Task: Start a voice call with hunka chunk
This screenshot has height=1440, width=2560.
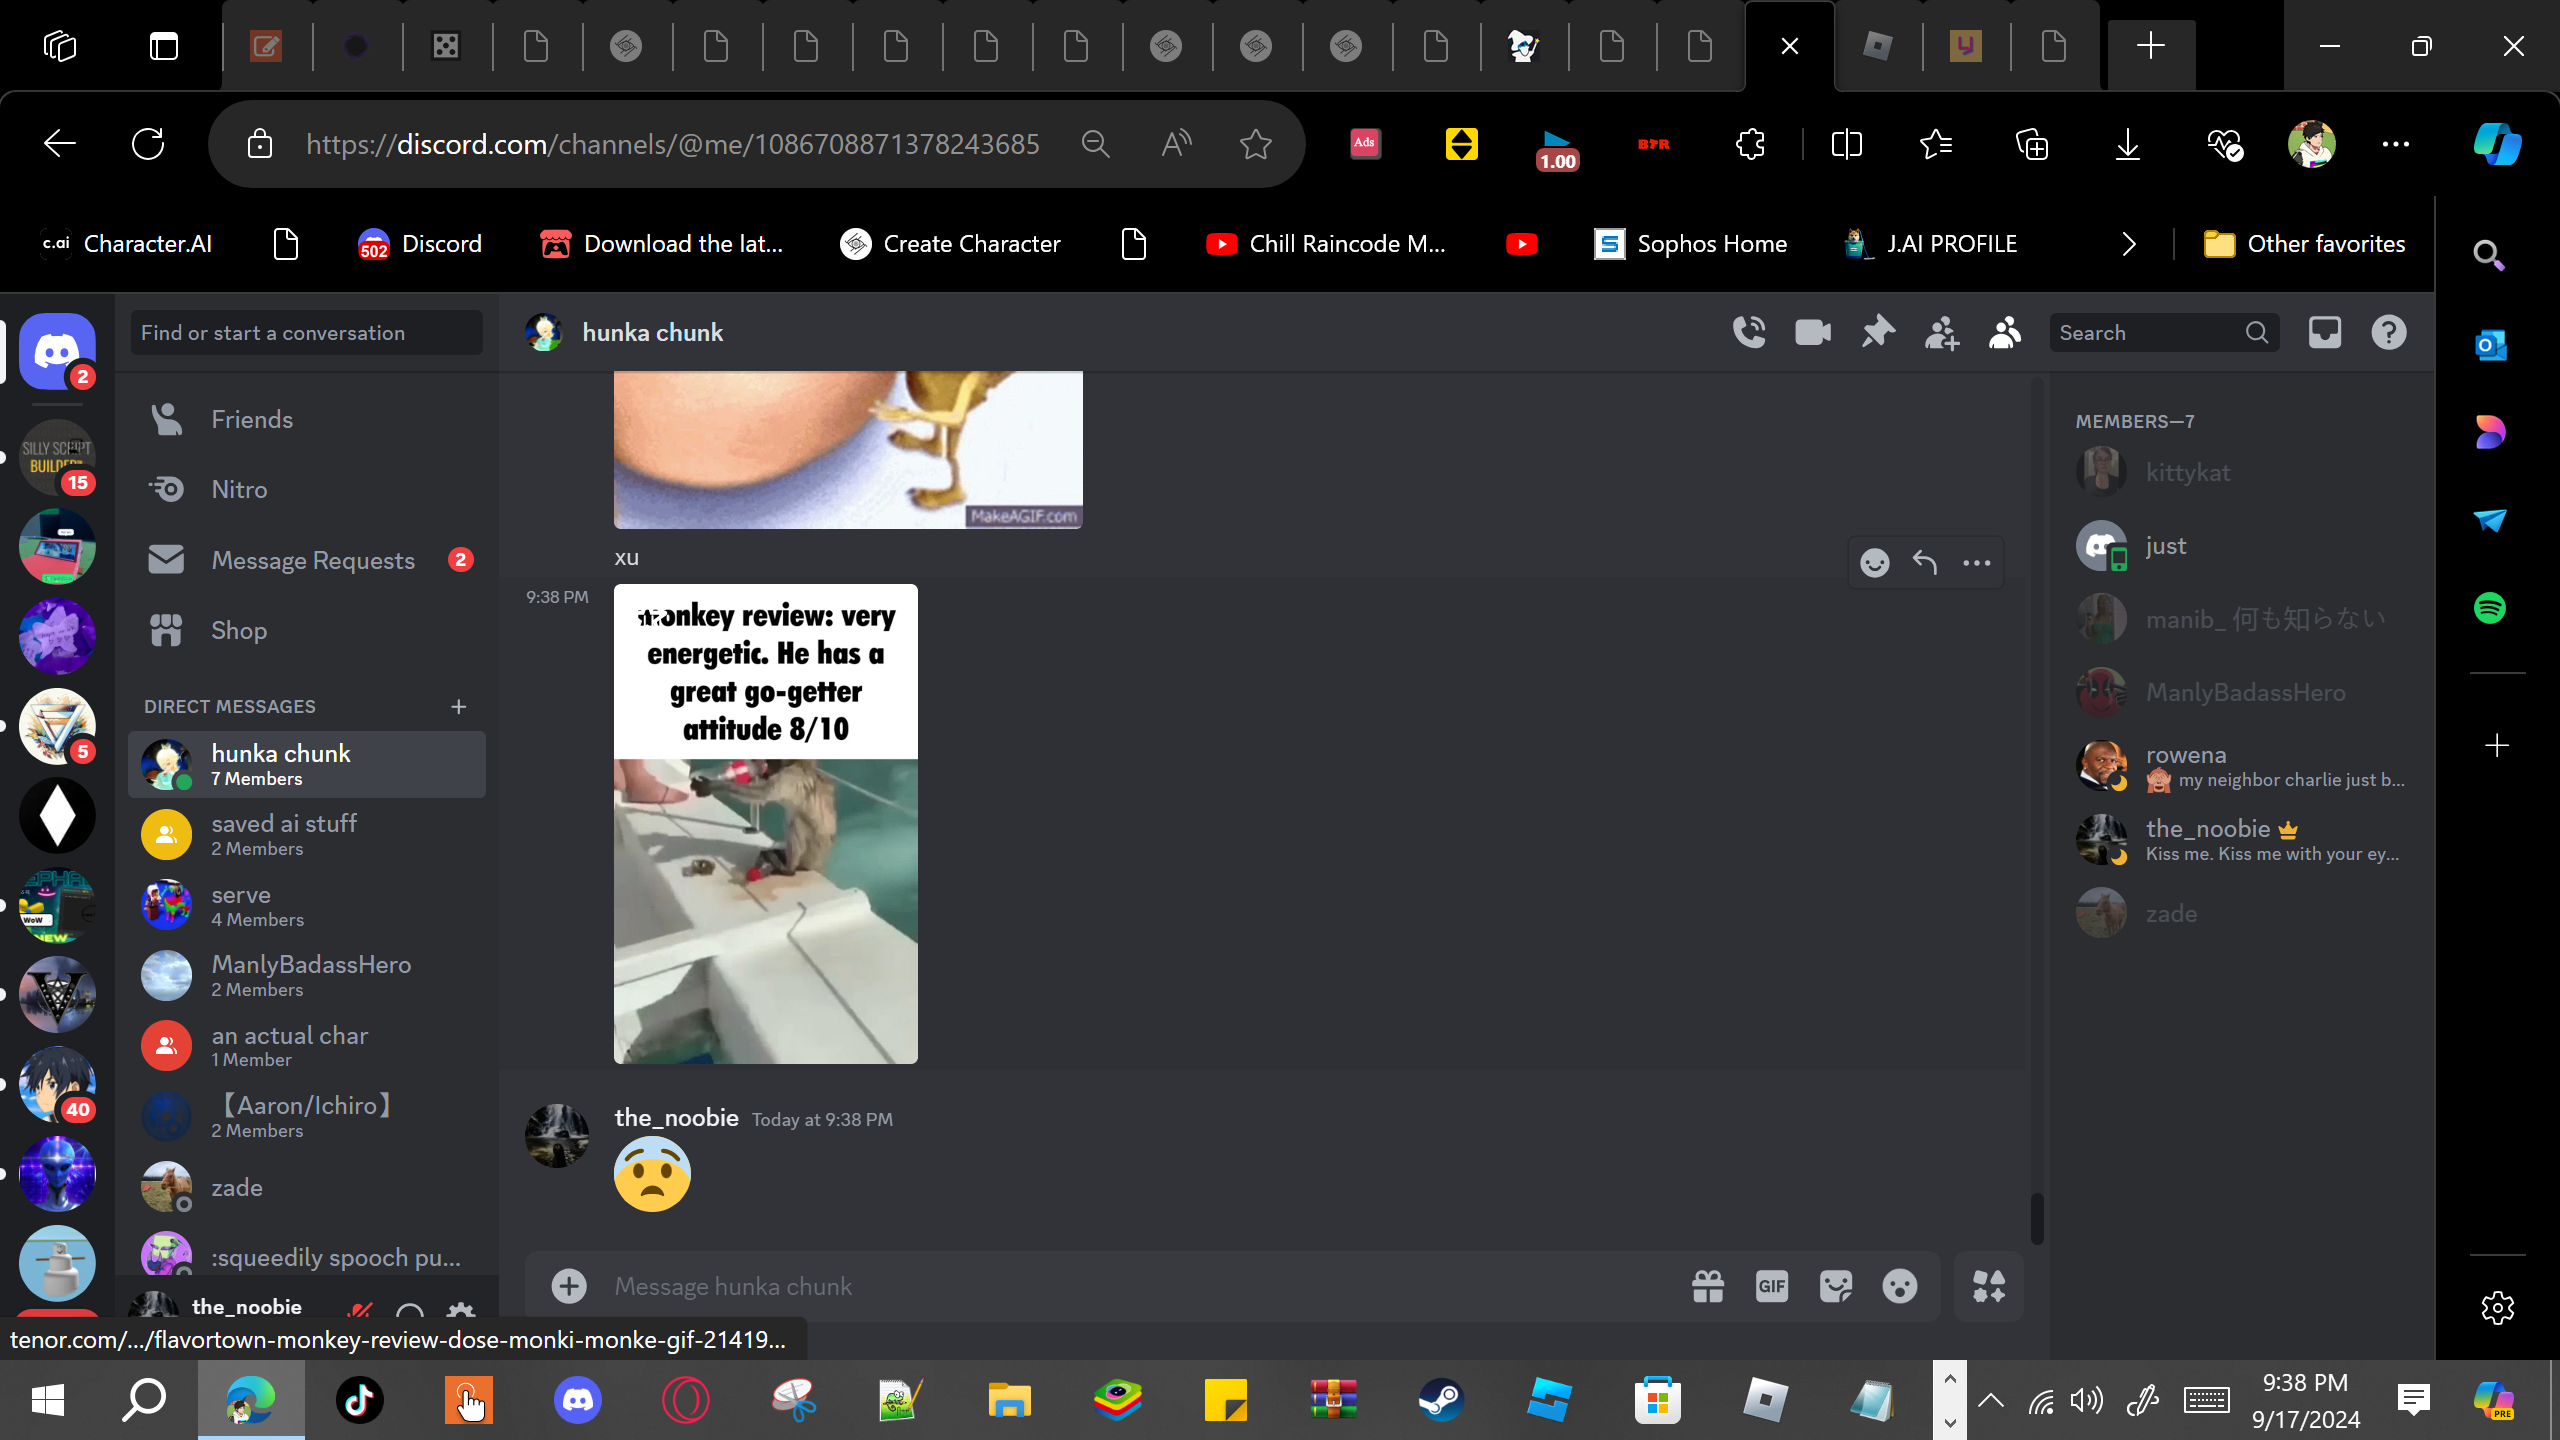Action: coord(1749,332)
